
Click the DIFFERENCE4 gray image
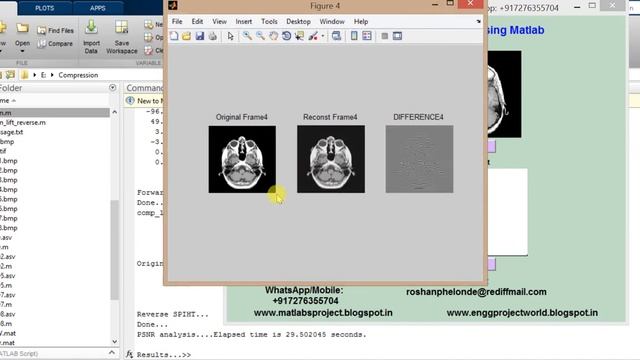420,159
